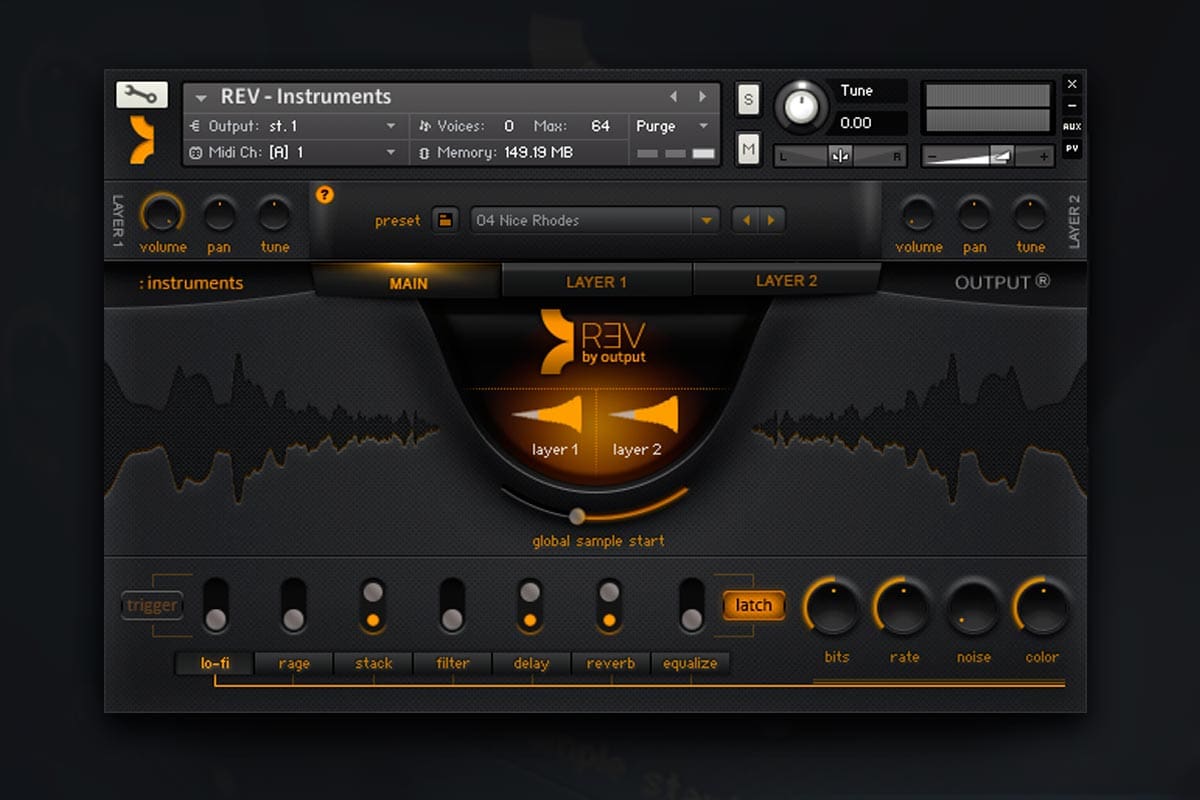Select the stack effect tab
This screenshot has height=800, width=1200.
(373, 663)
